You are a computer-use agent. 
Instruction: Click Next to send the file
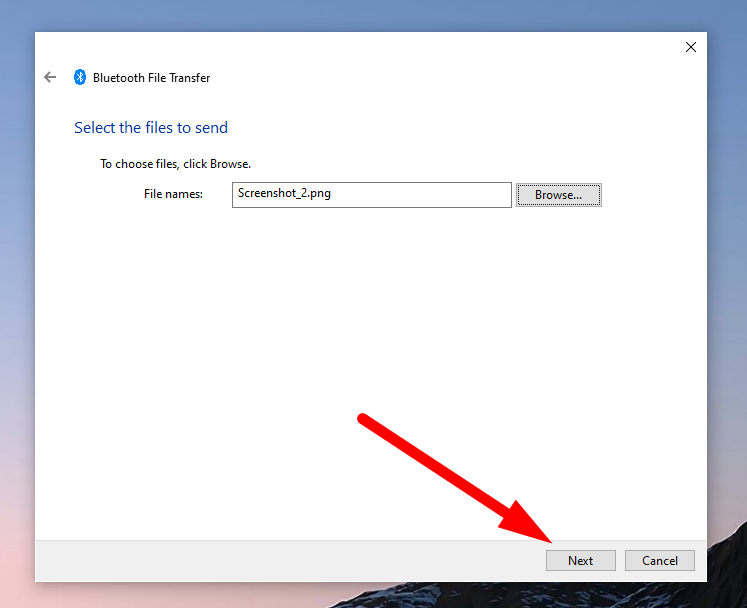coord(580,560)
